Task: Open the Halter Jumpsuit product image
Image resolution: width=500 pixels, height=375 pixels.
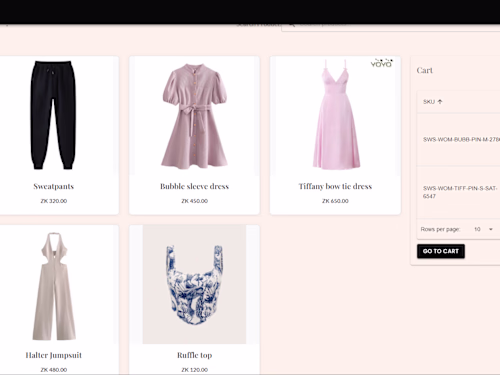Action: (54, 285)
